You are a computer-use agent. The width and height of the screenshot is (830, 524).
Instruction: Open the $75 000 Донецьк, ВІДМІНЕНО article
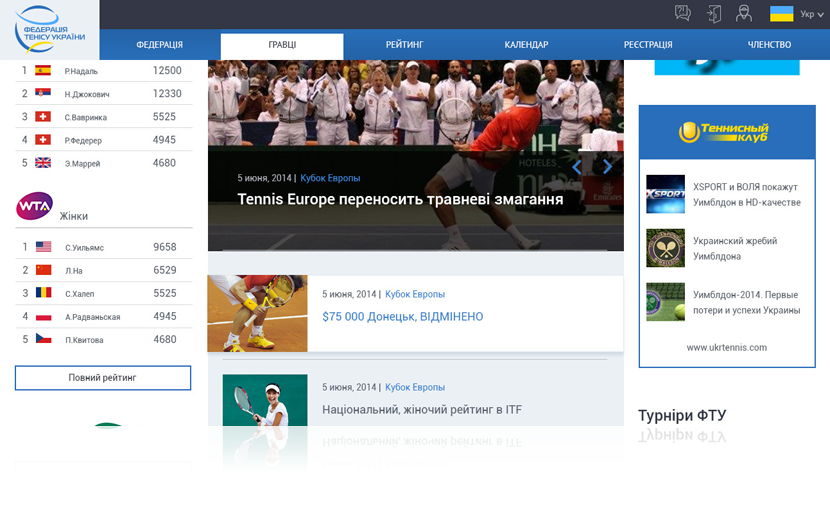(x=403, y=317)
